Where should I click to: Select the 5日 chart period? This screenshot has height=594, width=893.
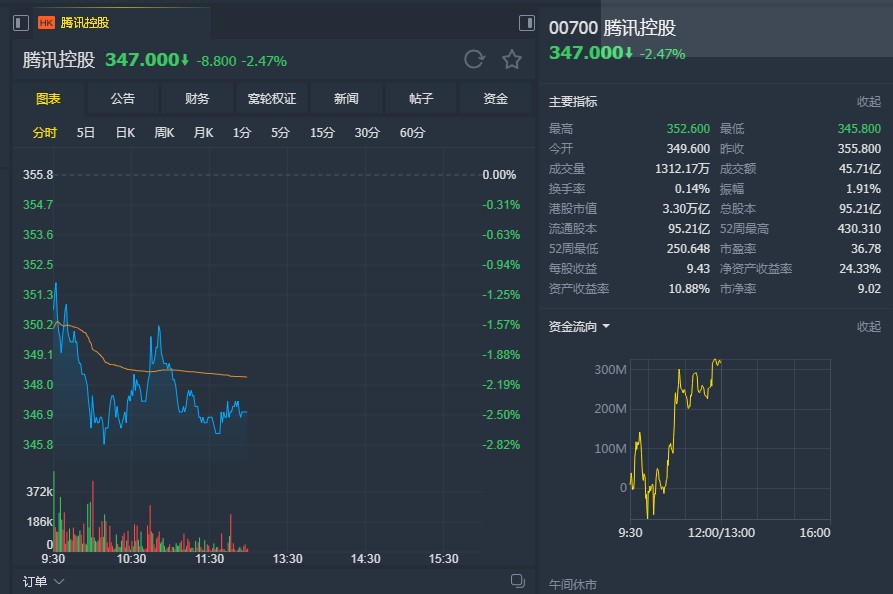(85, 133)
